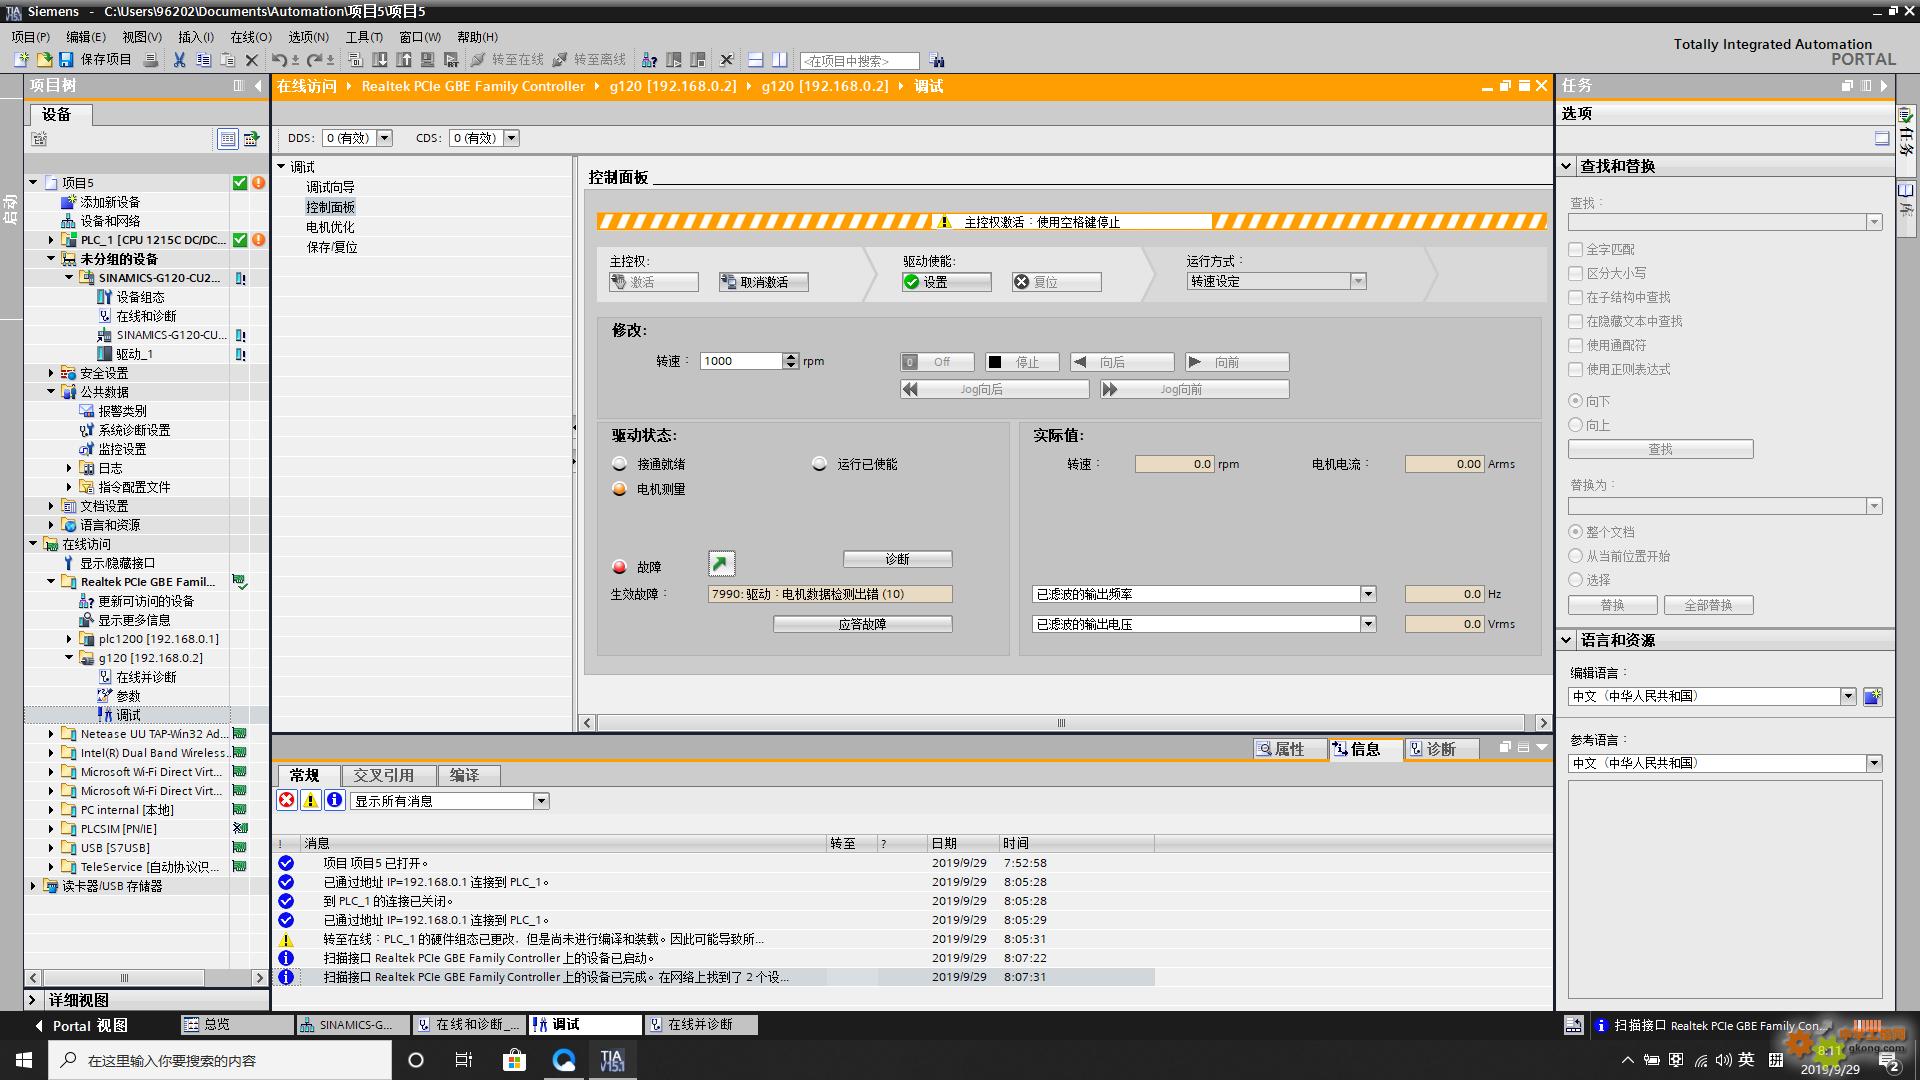Click Save project button 保存项目
The width and height of the screenshot is (1920, 1080).
pos(97,60)
